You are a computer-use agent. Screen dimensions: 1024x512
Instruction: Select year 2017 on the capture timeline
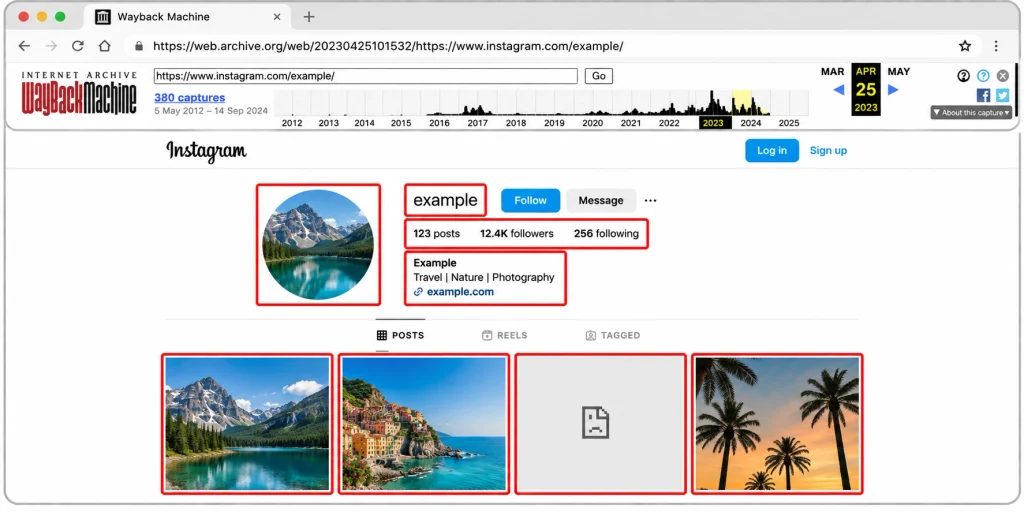477,123
